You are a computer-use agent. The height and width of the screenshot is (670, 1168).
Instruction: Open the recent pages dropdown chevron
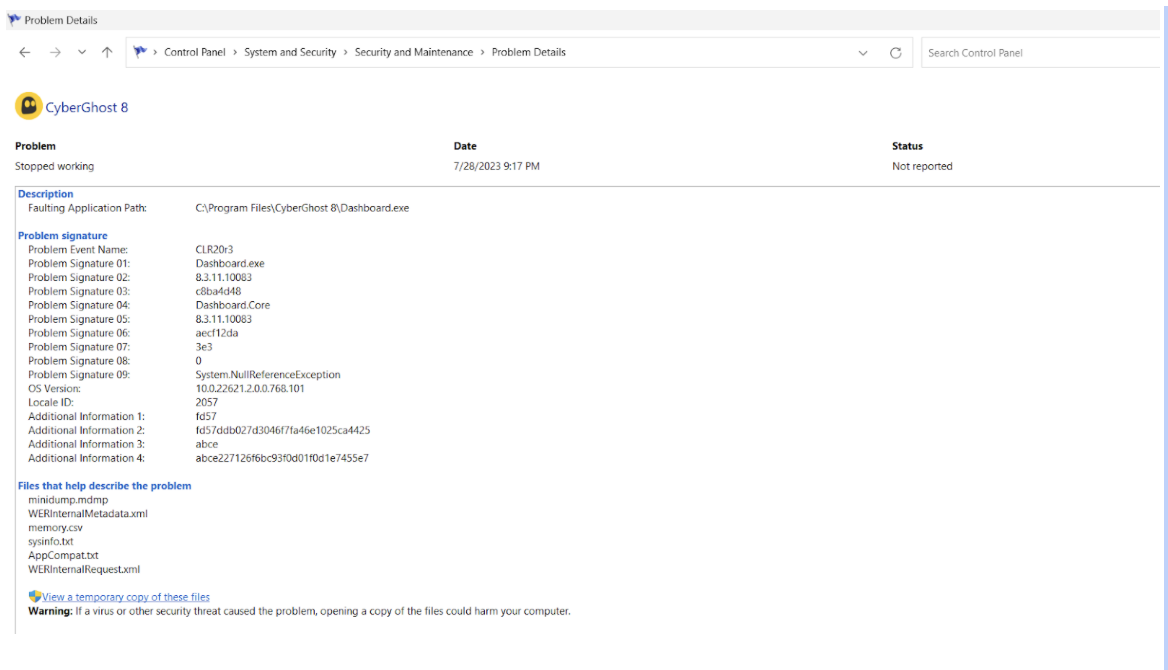point(80,52)
